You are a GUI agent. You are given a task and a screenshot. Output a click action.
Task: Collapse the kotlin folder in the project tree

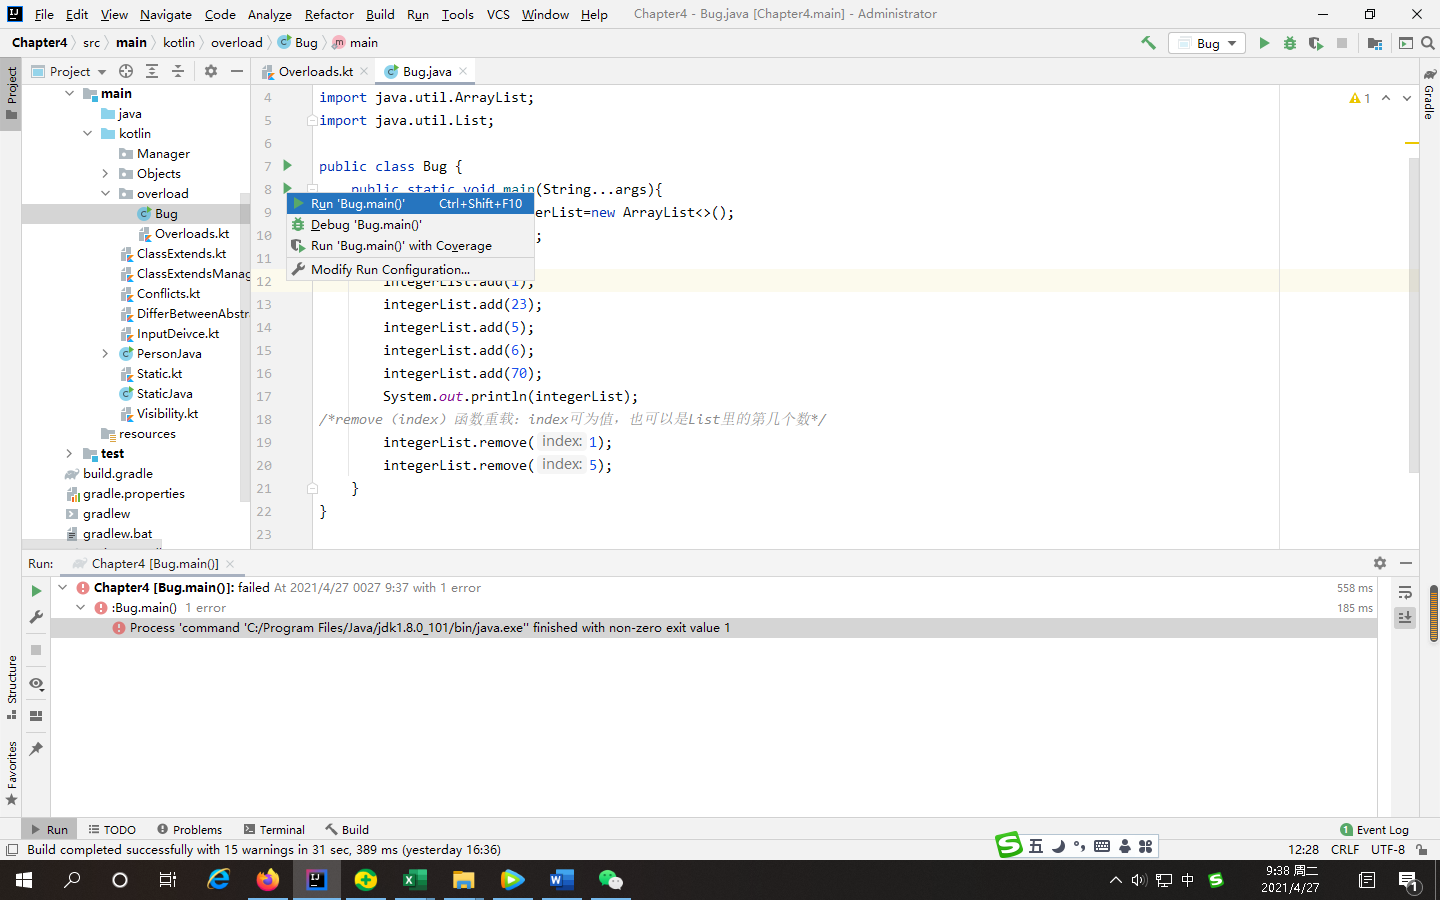click(x=87, y=134)
